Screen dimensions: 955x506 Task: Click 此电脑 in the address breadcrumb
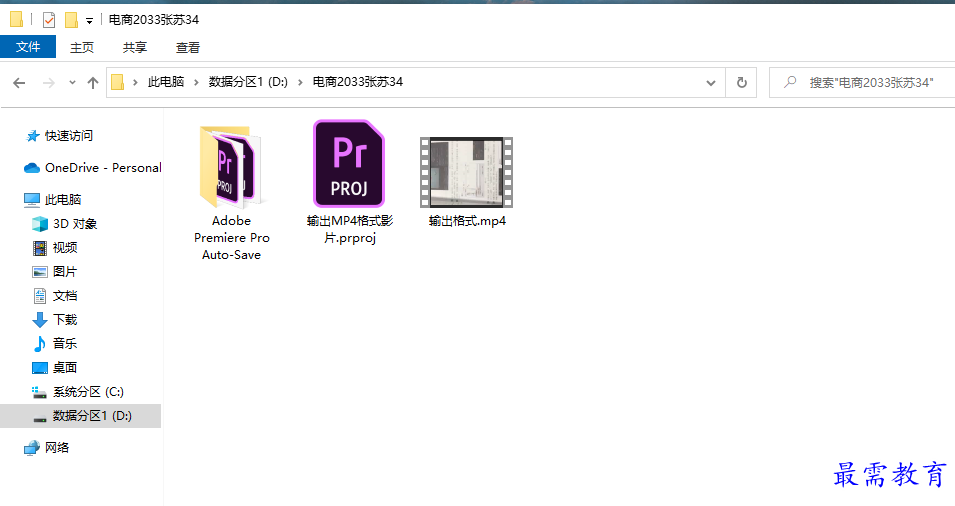pos(166,82)
